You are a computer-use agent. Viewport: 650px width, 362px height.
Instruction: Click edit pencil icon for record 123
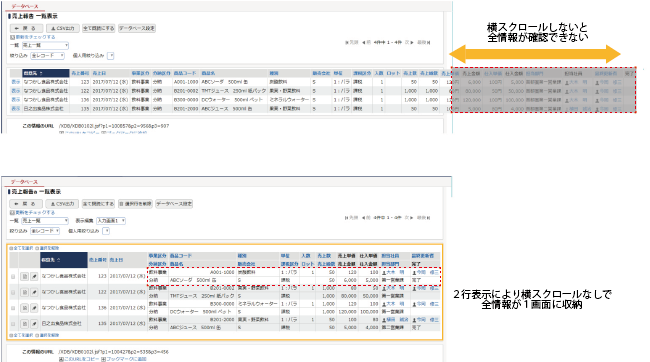[x=34, y=276]
